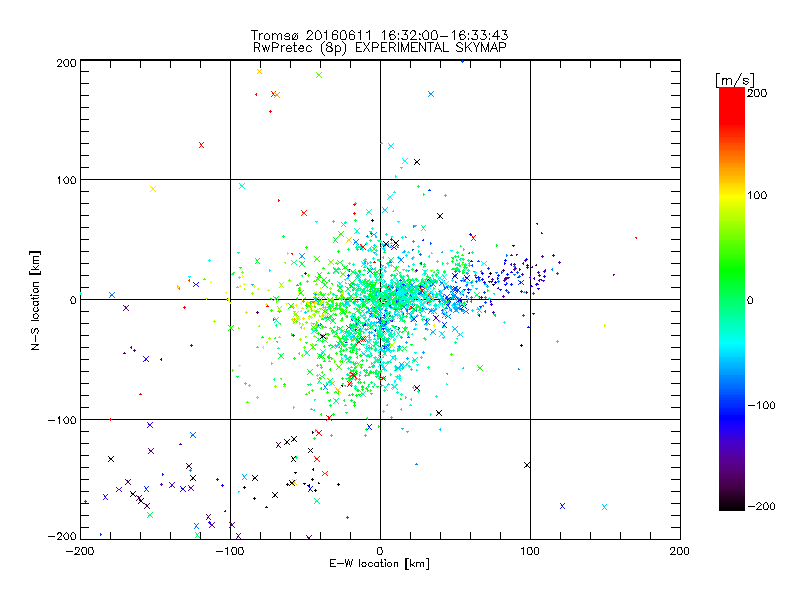Viewport: 800px width, 600px height.
Task: Click the x-axis tick label '200'
Action: pos(680,551)
